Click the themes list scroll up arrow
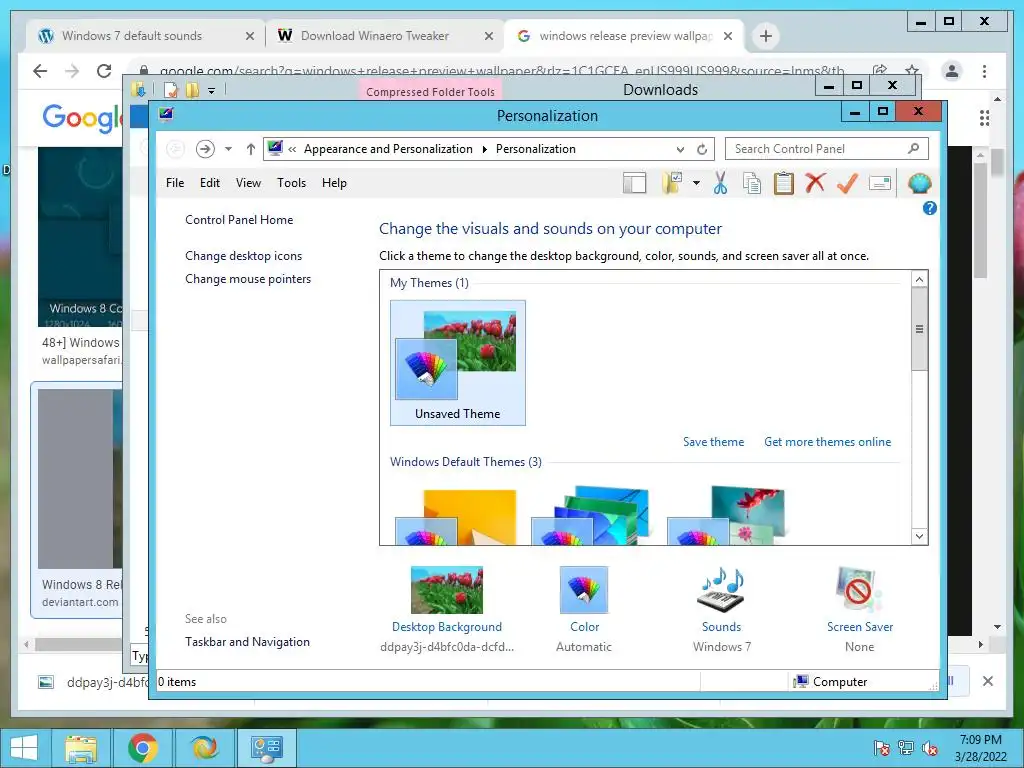This screenshot has height=768, width=1024. [x=920, y=280]
